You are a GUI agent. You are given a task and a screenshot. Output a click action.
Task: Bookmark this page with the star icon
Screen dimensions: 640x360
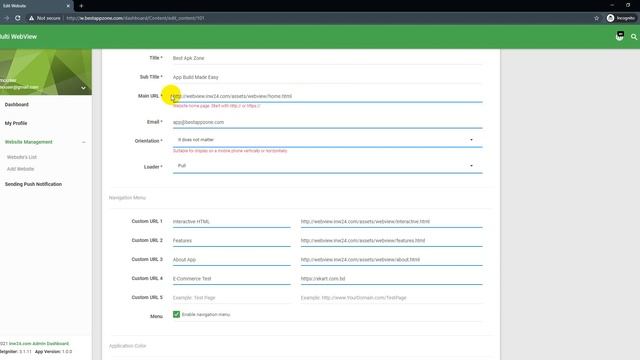[x=596, y=18]
